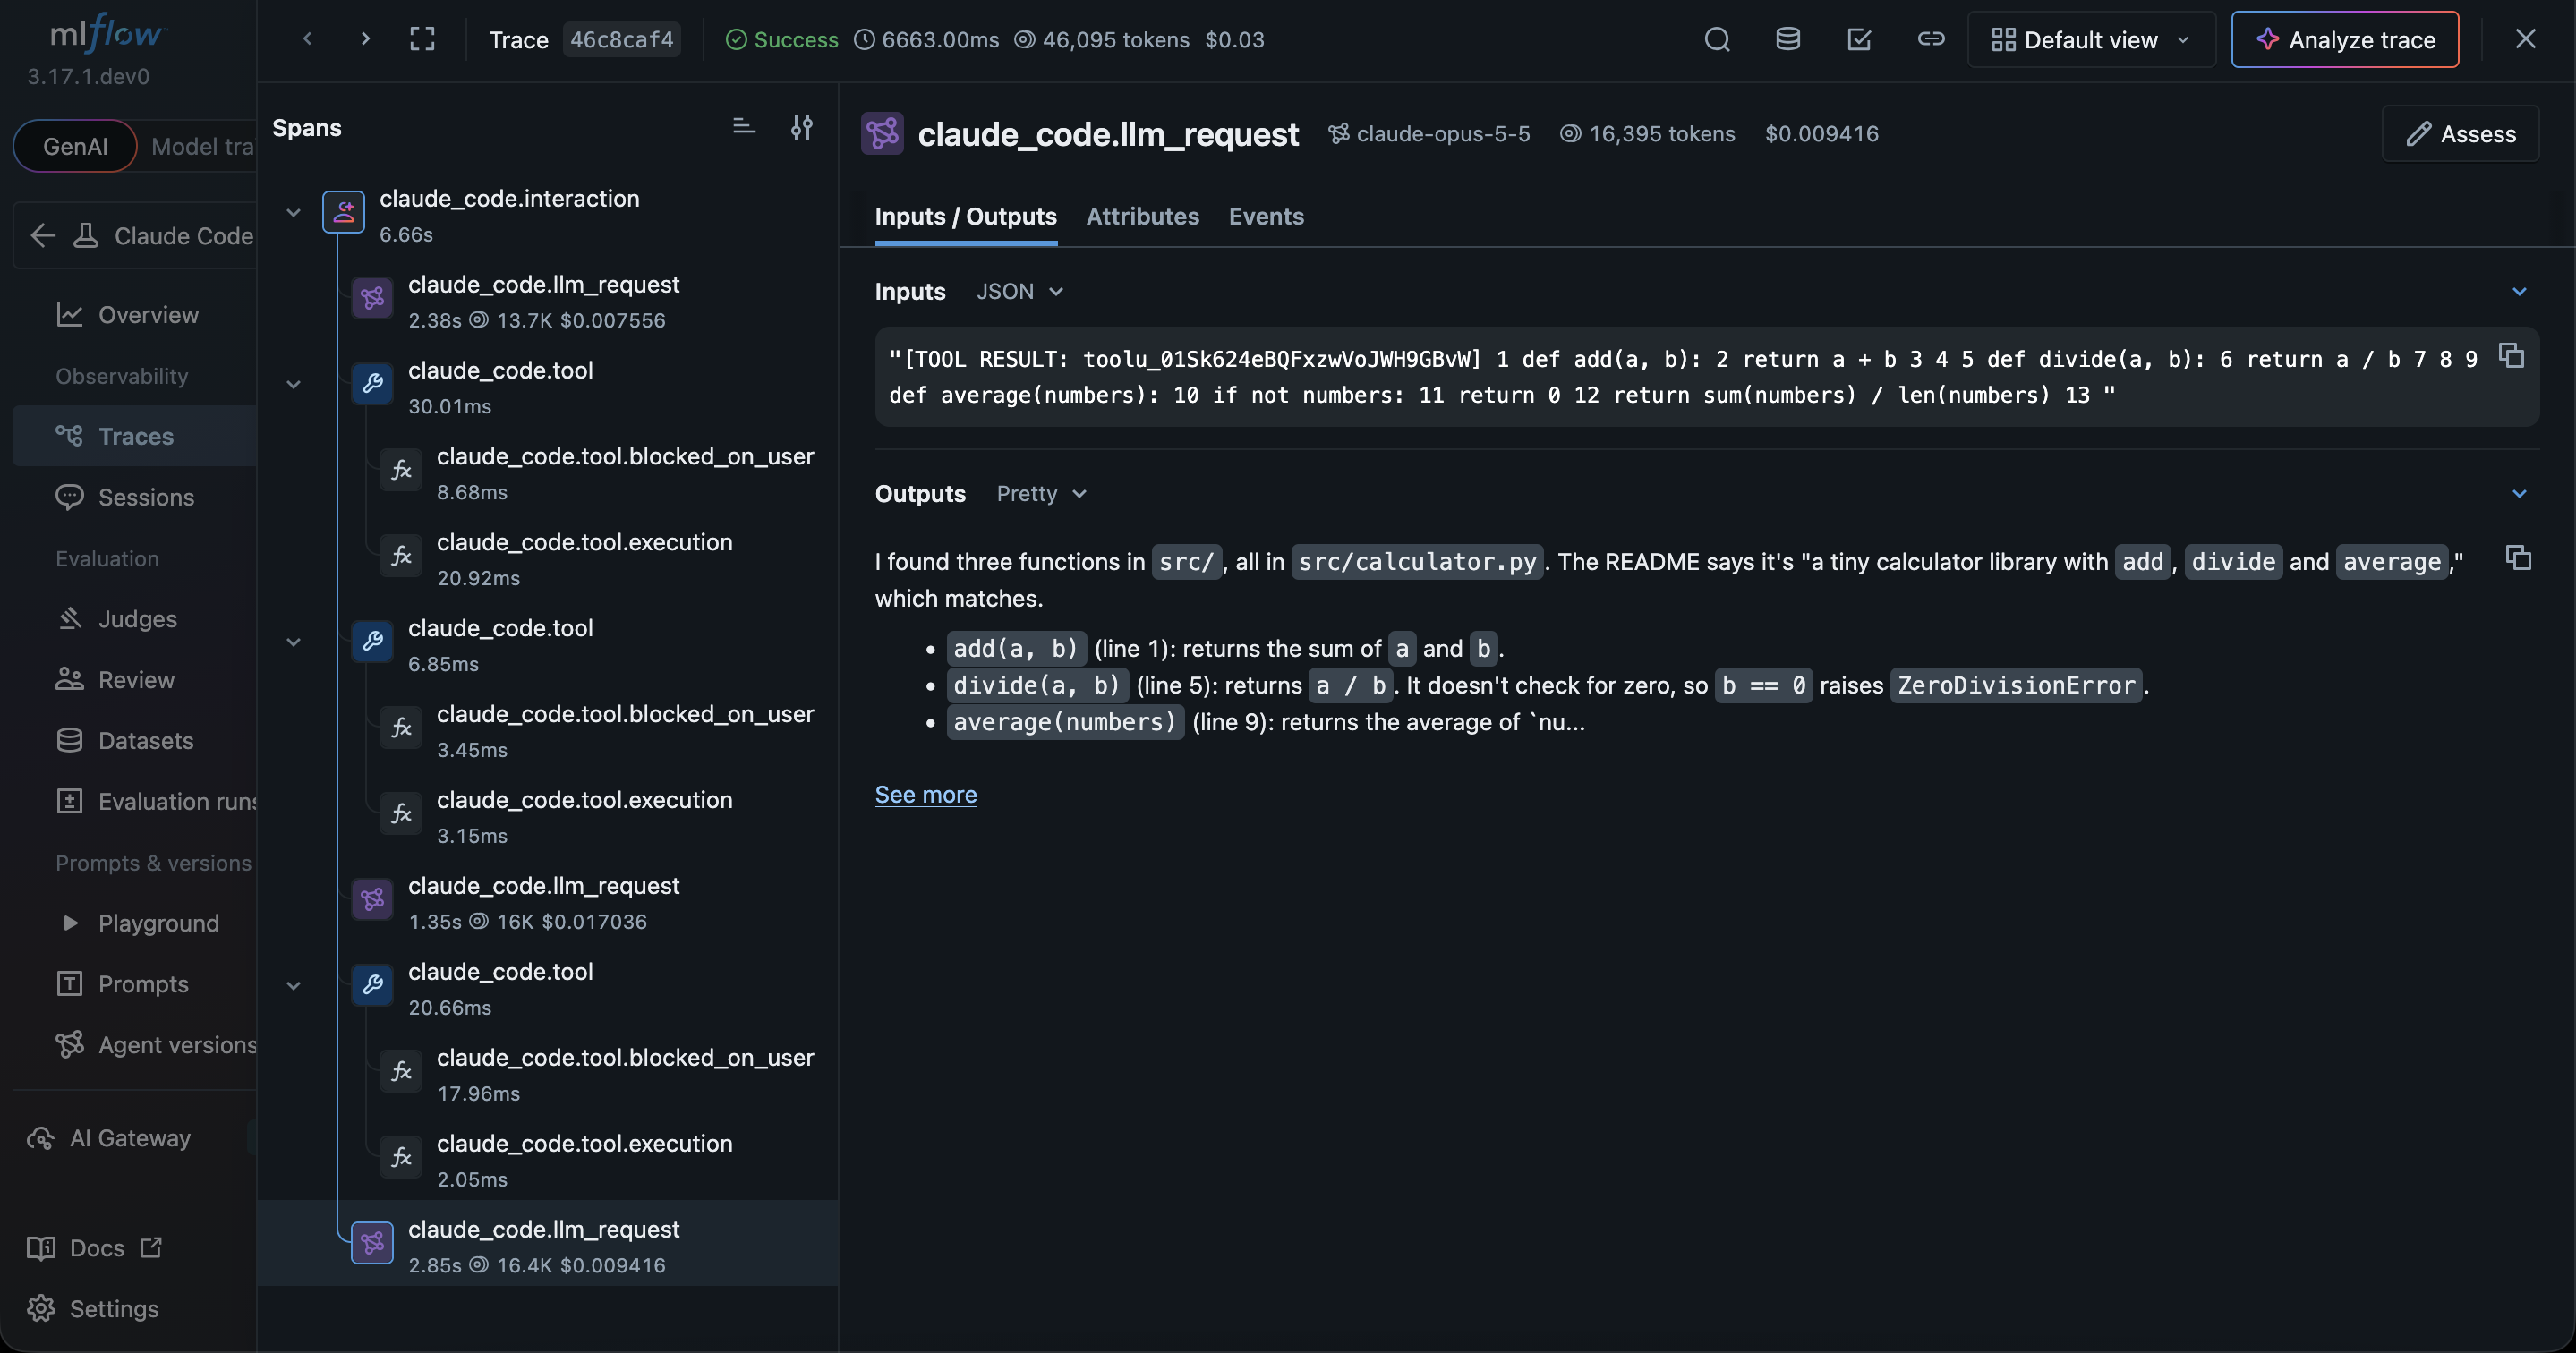
Task: Click the See more link
Action: click(x=926, y=795)
